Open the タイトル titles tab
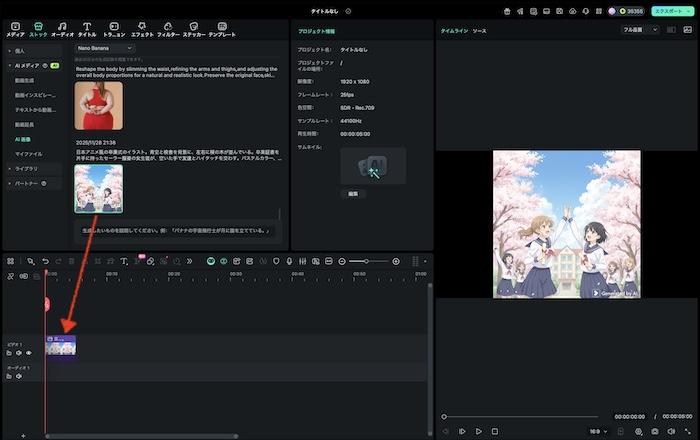Screen dimensions: 700x440 coord(87,29)
